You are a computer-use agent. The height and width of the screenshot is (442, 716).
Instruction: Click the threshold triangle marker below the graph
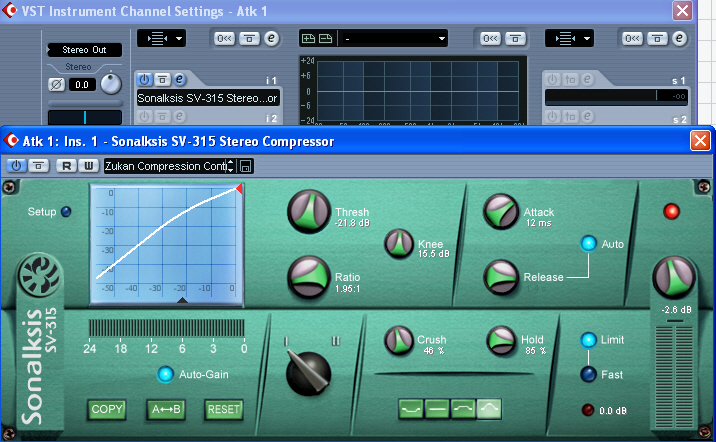pyautogui.click(x=182, y=300)
